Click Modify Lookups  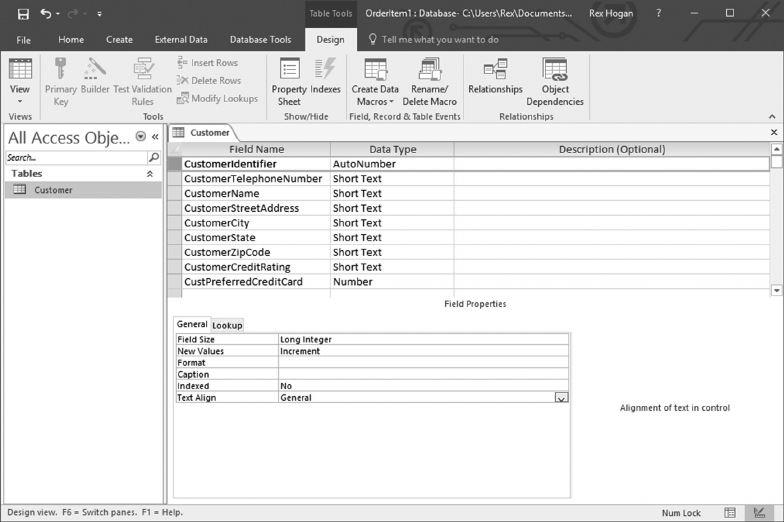(218, 98)
